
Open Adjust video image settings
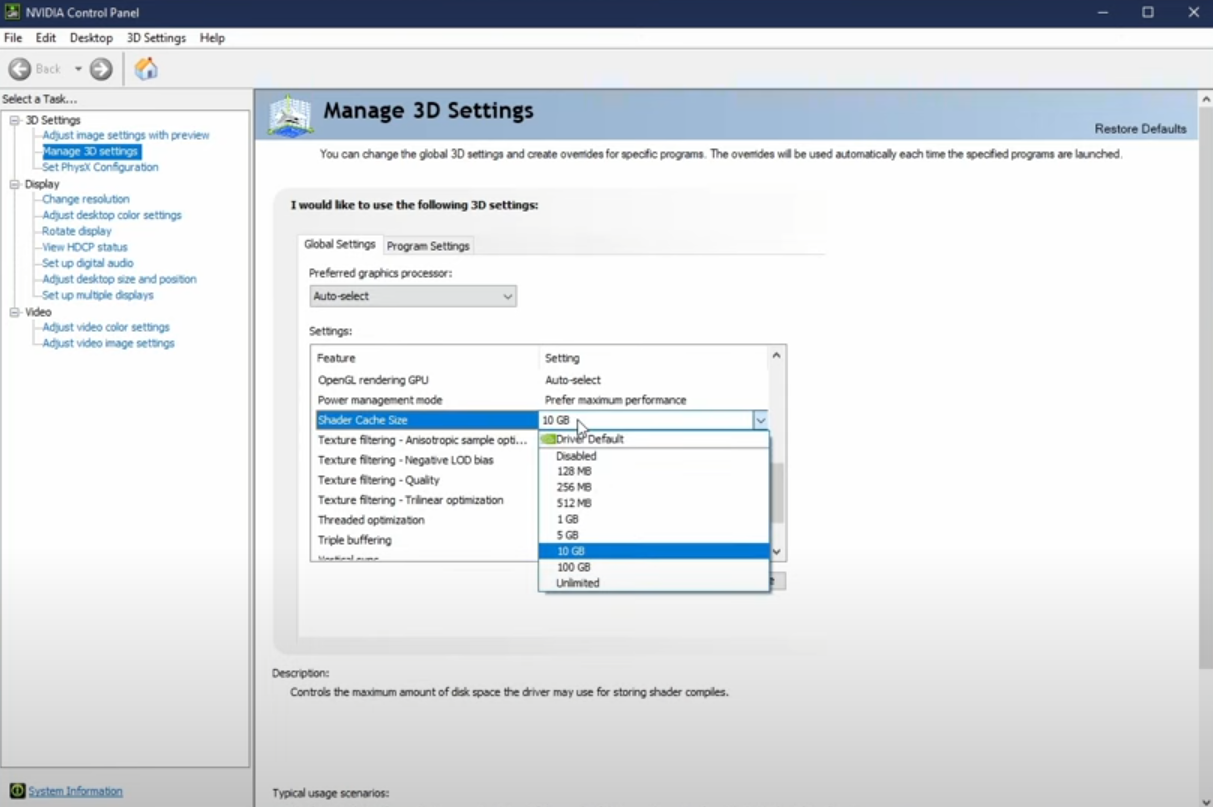(108, 343)
